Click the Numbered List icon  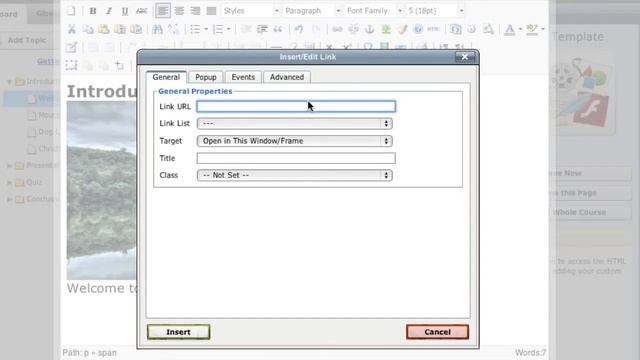(x=218, y=29)
